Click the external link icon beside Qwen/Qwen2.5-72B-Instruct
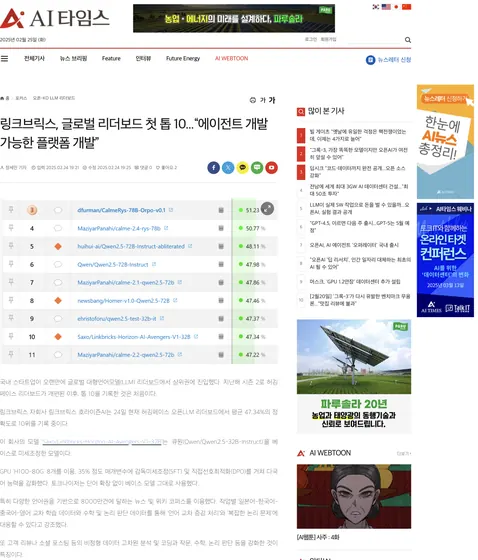Image resolution: width=478 pixels, height=560 pixels. pyautogui.click(x=154, y=264)
